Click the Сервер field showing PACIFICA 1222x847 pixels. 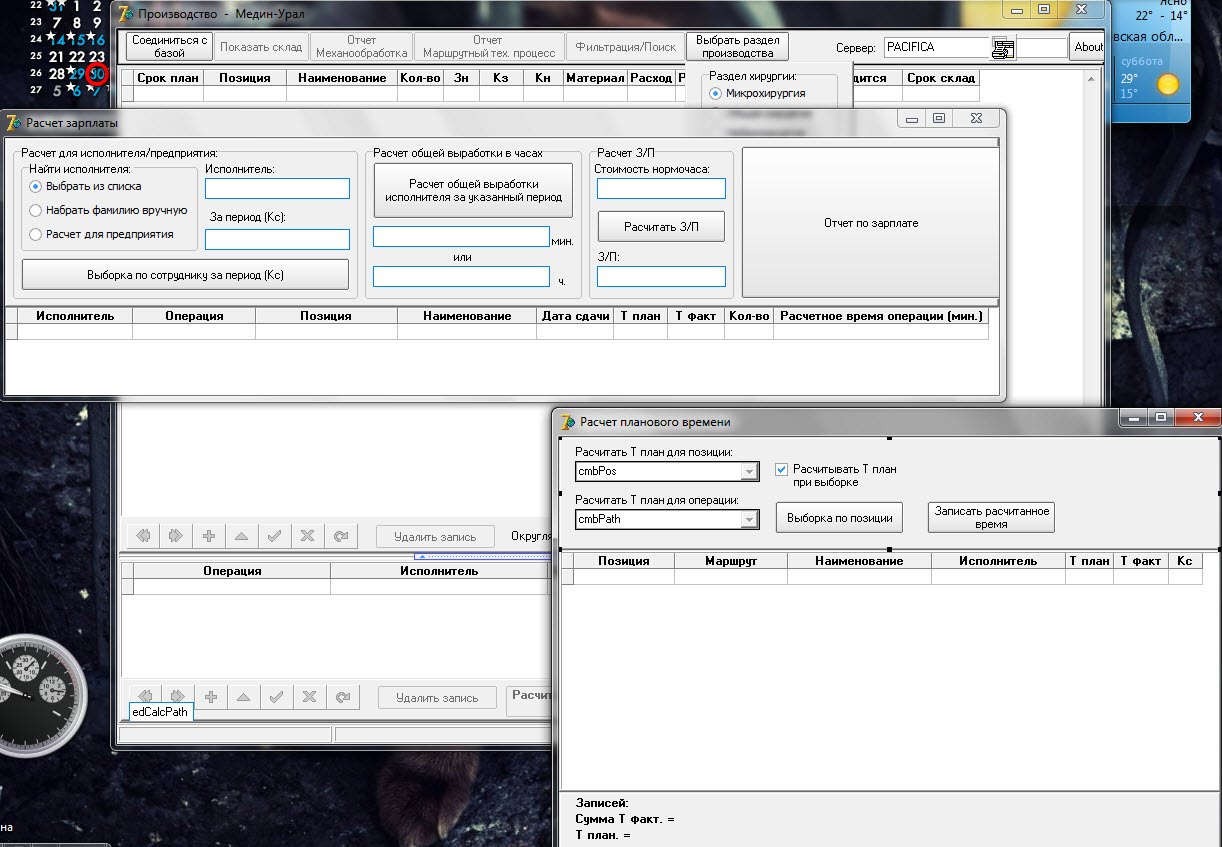click(937, 47)
